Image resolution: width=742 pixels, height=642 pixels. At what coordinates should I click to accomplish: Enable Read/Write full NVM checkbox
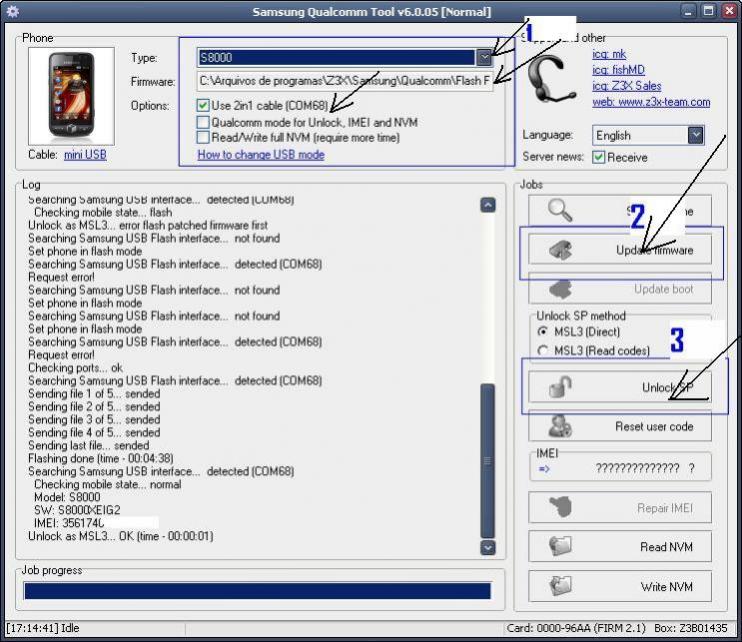(203, 137)
